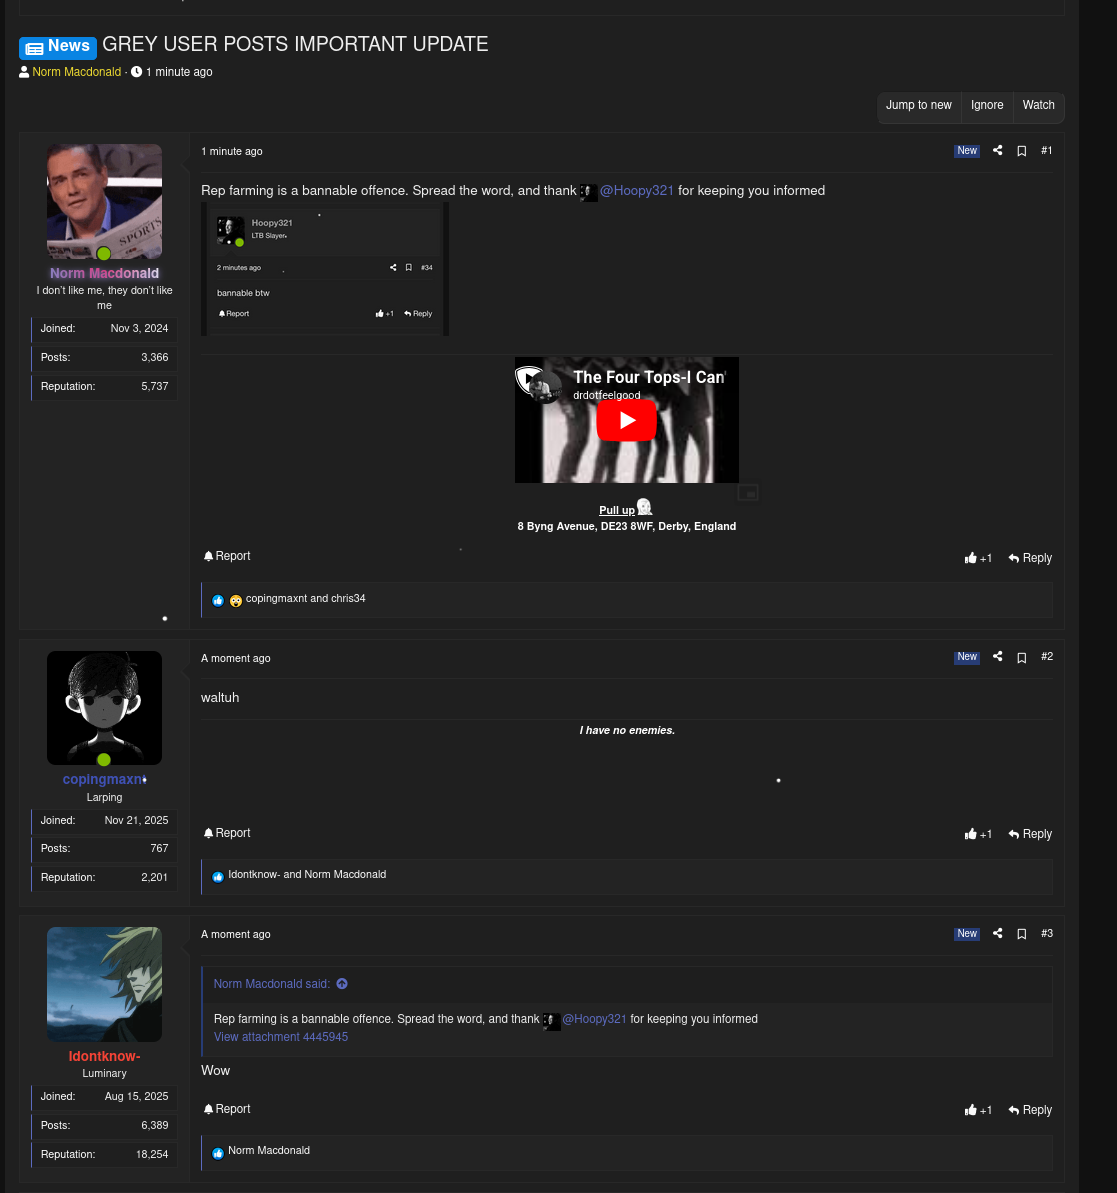Screen dimensions: 1117x1193
Task: Expand Norm Macdonald's quote in post #3
Action: click(341, 984)
